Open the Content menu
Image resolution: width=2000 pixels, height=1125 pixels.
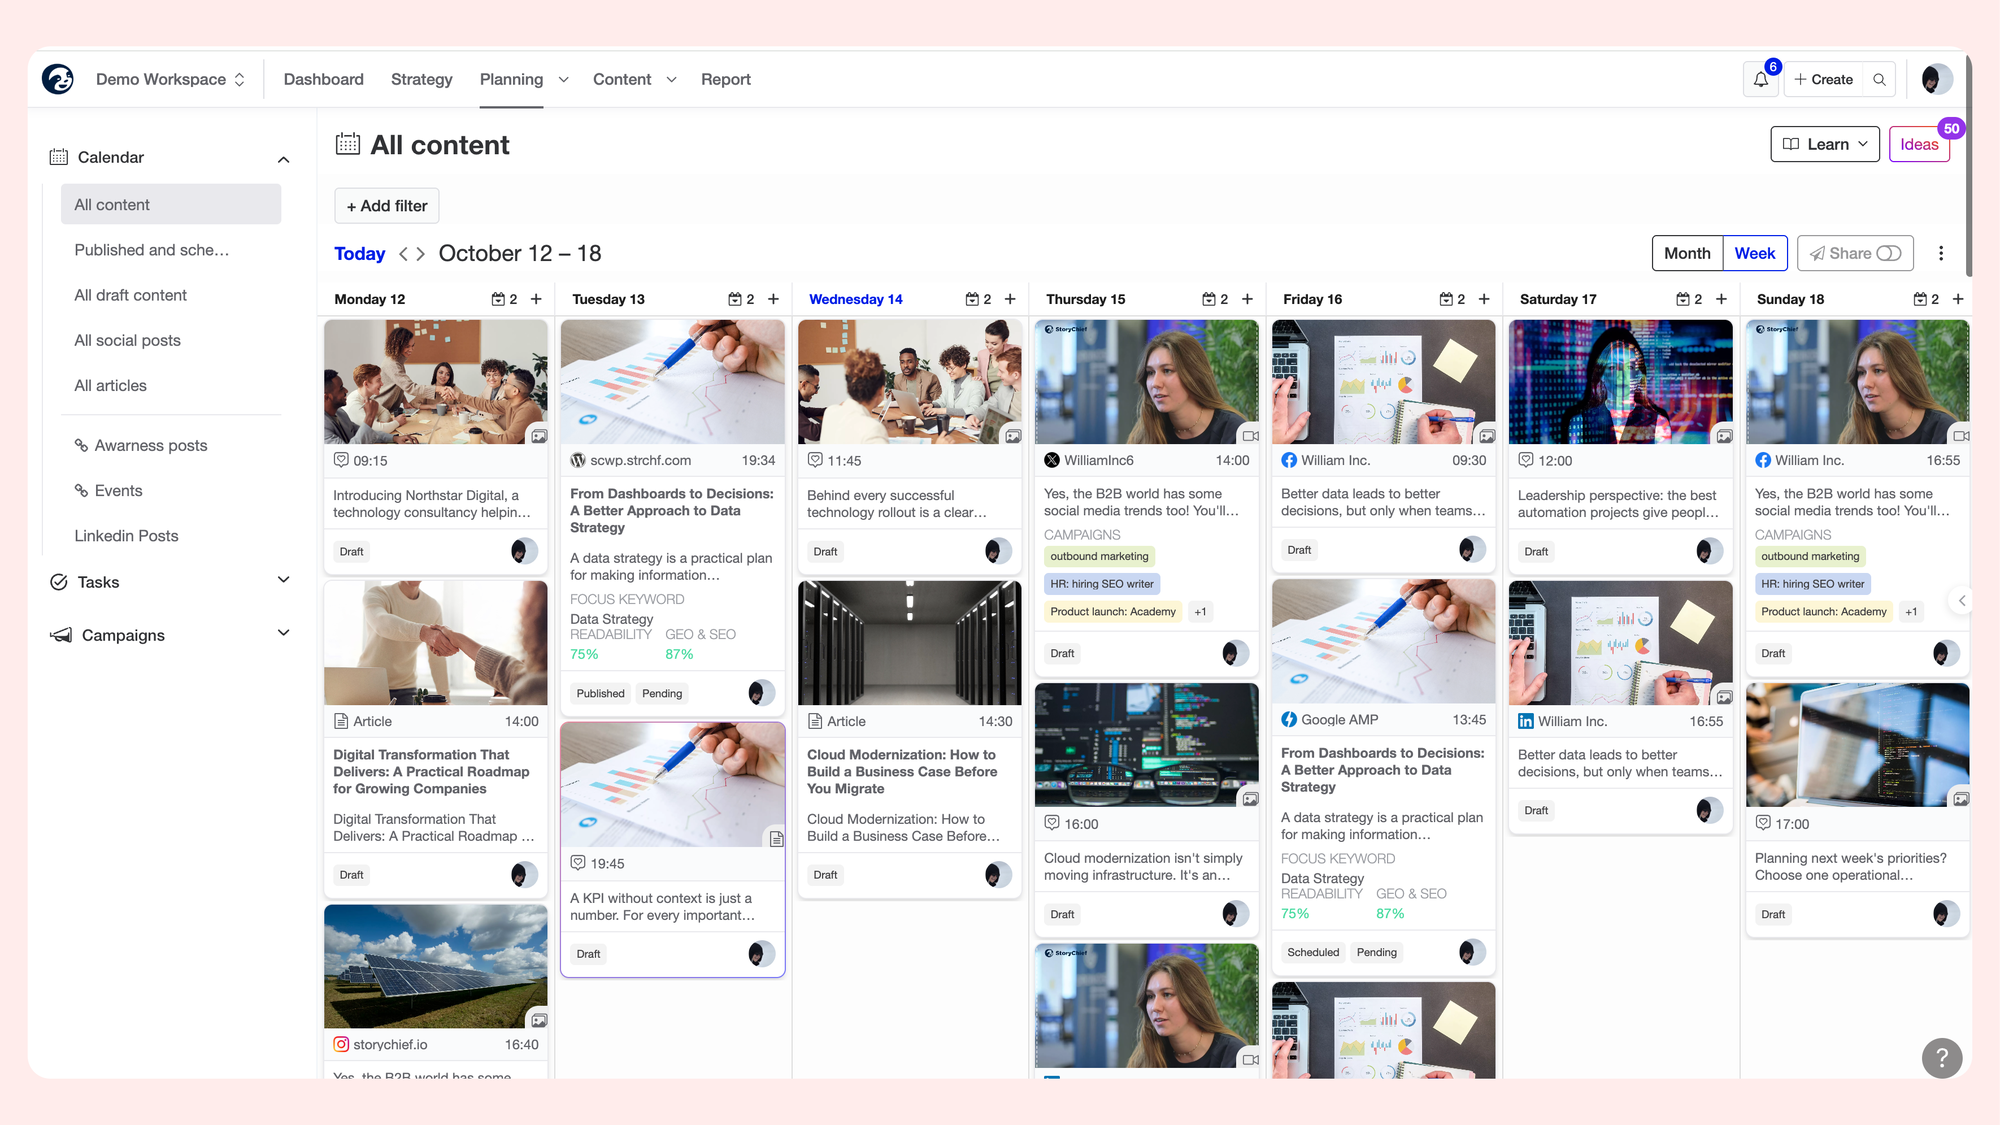(634, 80)
